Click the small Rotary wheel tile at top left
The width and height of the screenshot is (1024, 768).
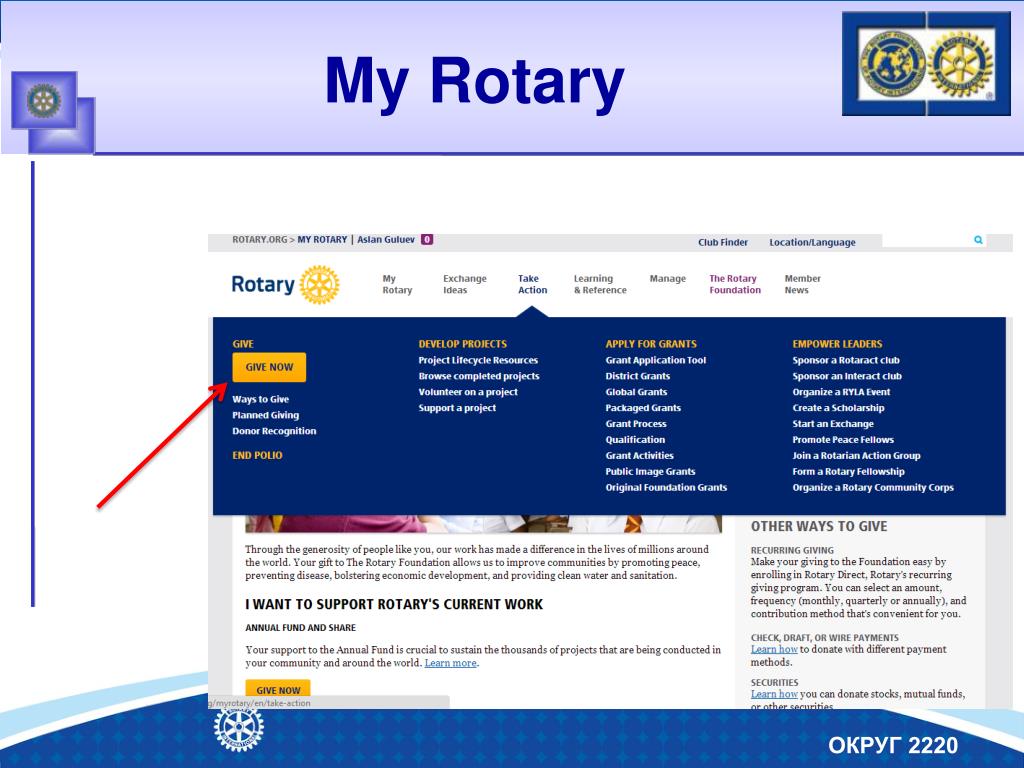pyautogui.click(x=44, y=100)
